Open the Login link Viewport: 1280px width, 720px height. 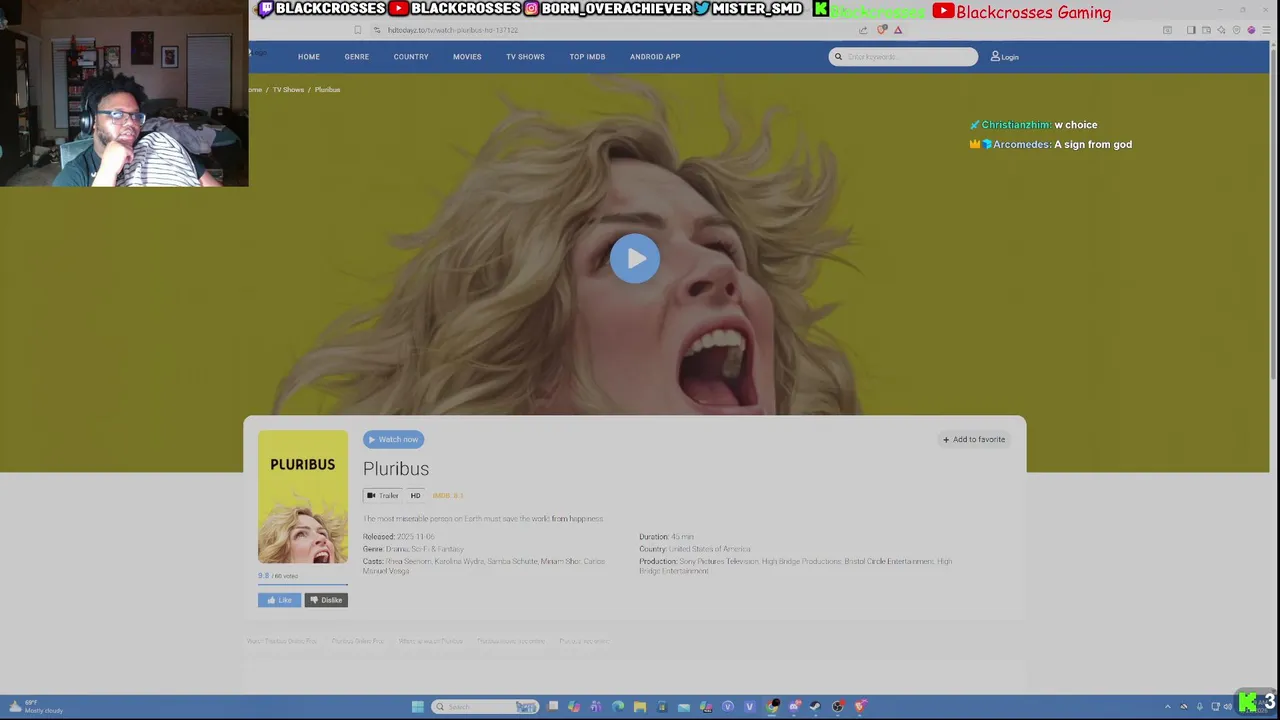1005,57
